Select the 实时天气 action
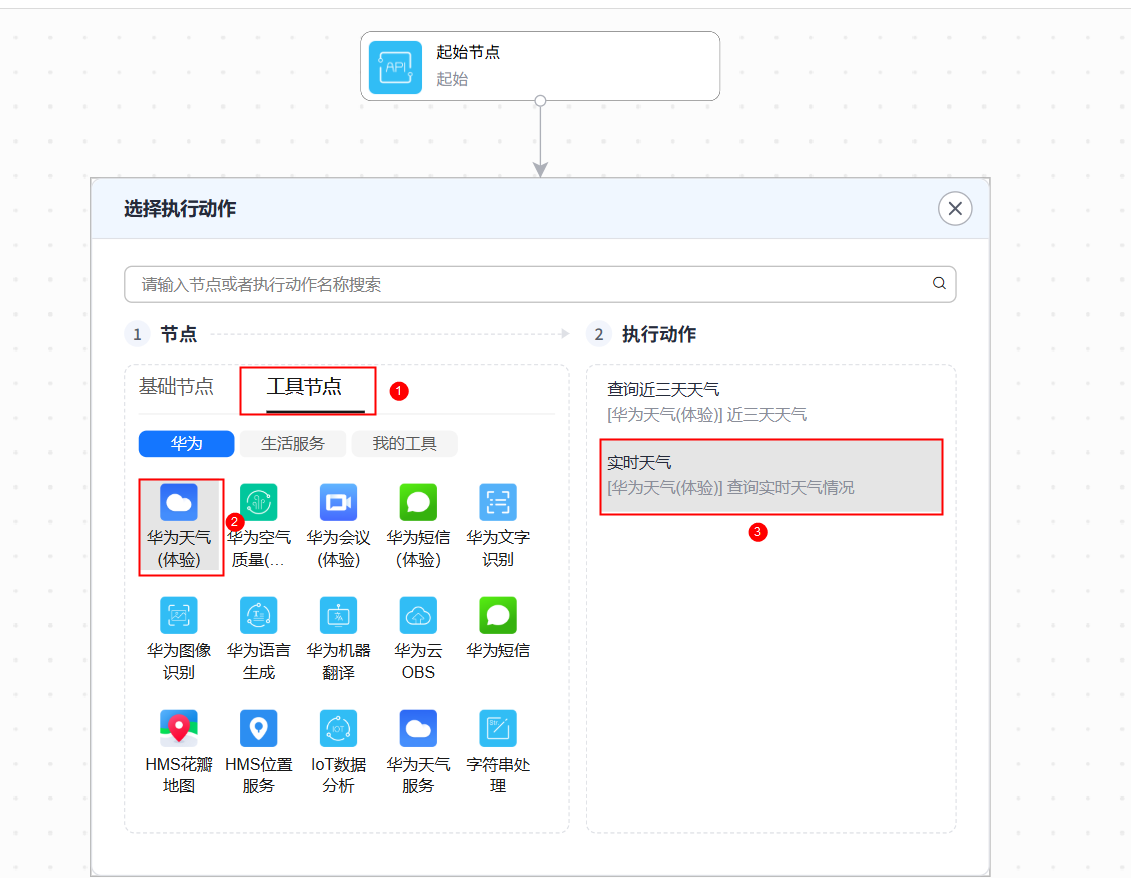 coord(770,475)
